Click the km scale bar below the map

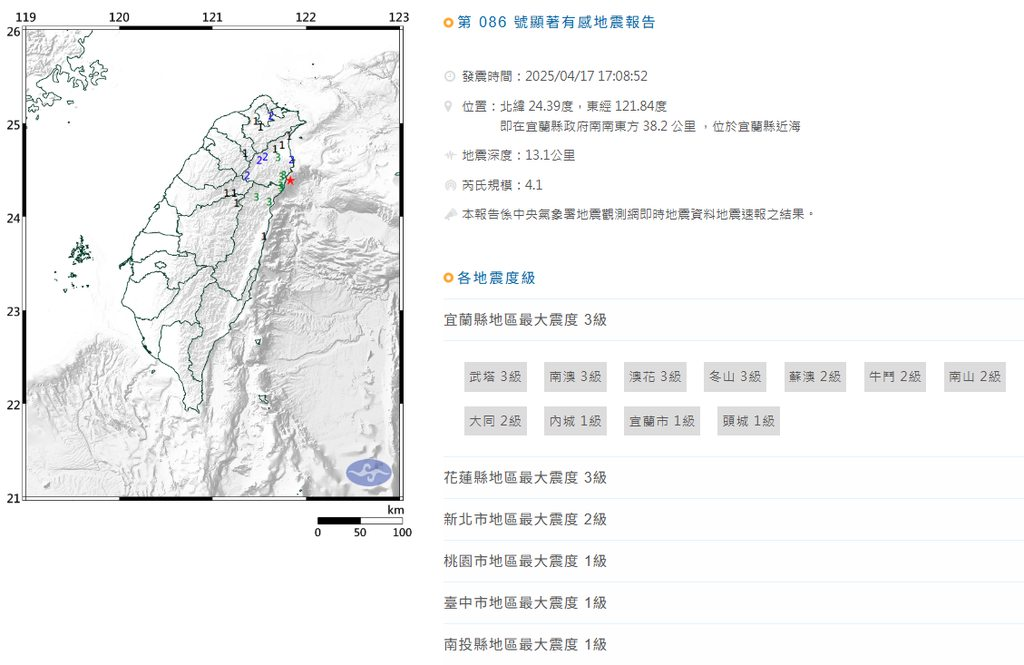coord(360,520)
